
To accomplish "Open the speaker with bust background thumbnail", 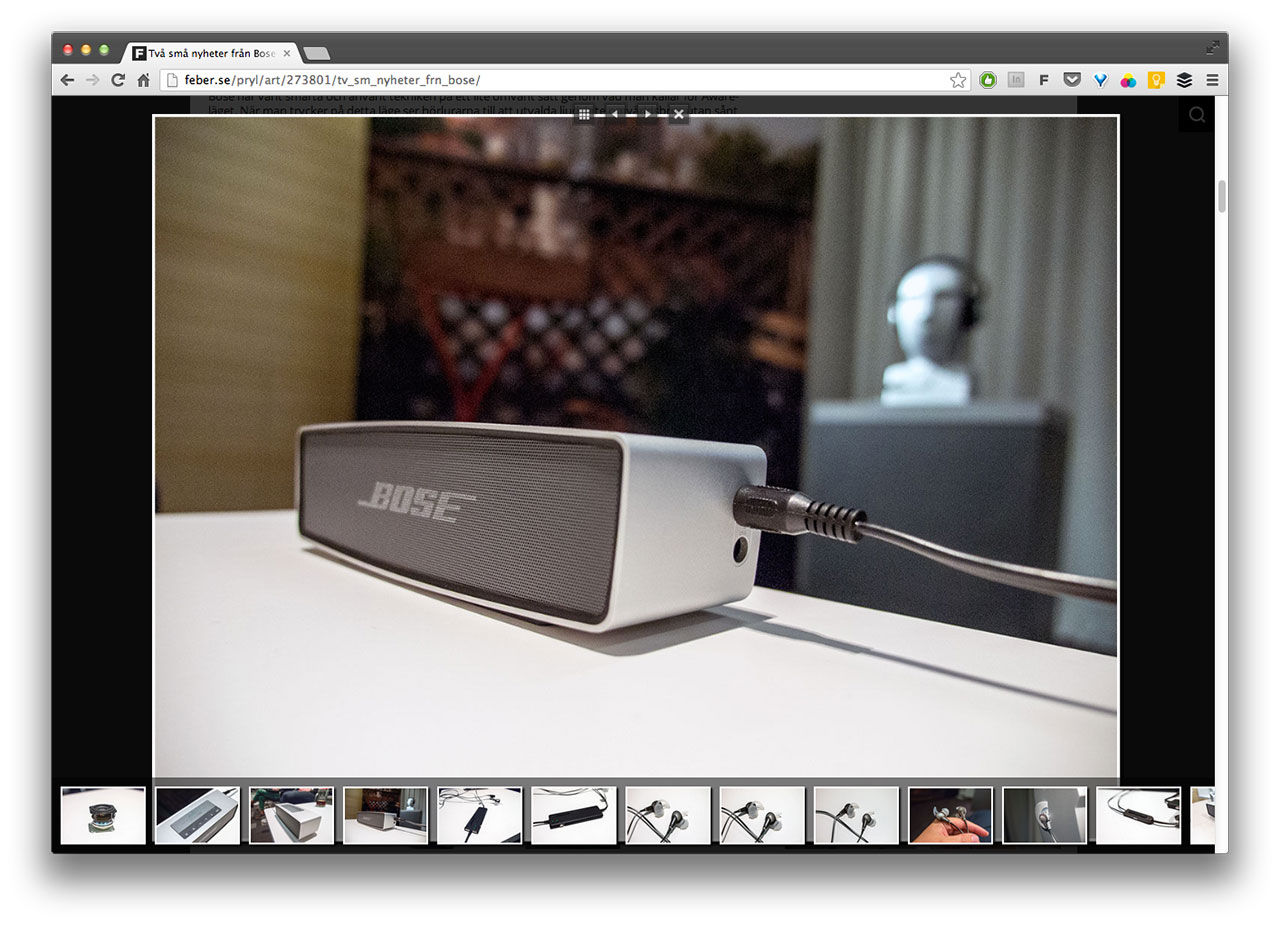I will pyautogui.click(x=385, y=815).
